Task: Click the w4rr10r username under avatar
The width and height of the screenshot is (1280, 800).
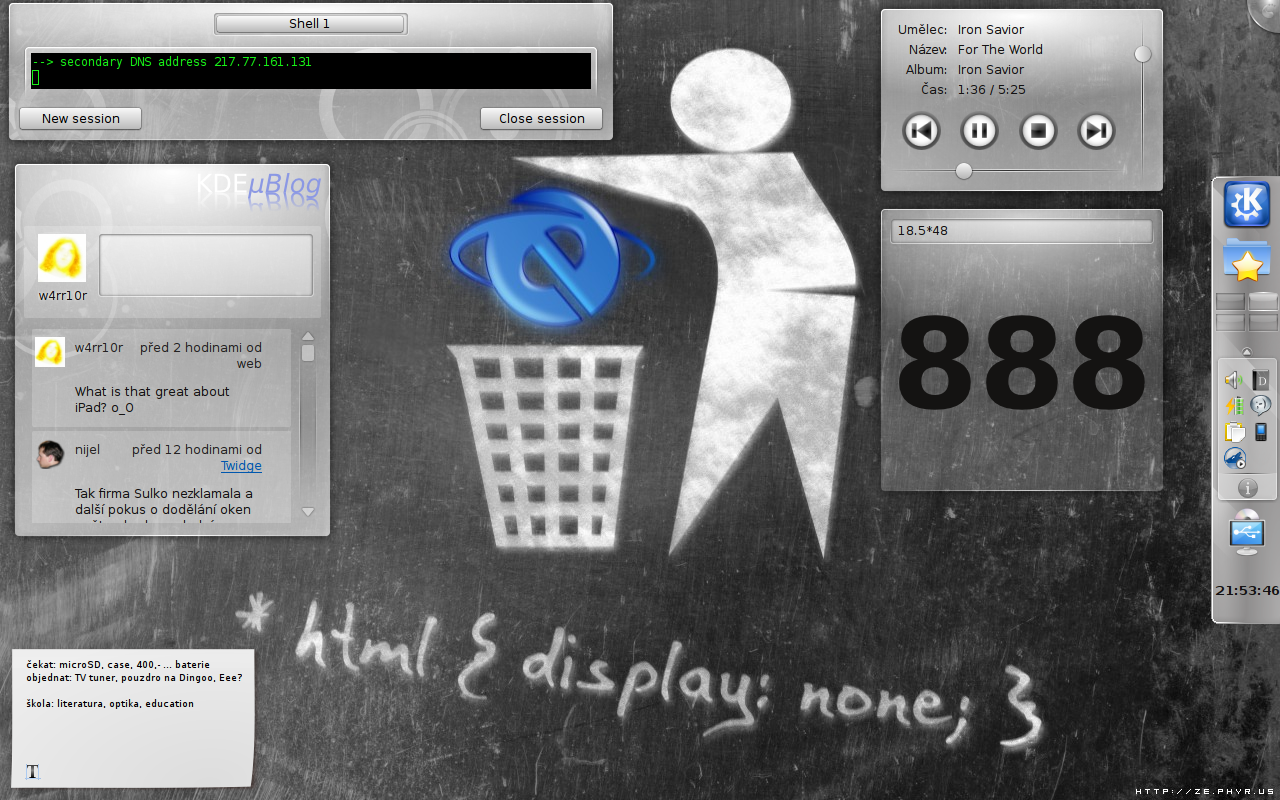Action: click(x=63, y=295)
